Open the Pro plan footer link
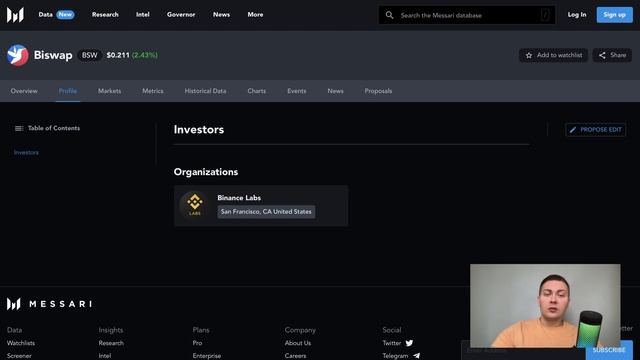This screenshot has height=360, width=640. [x=197, y=343]
